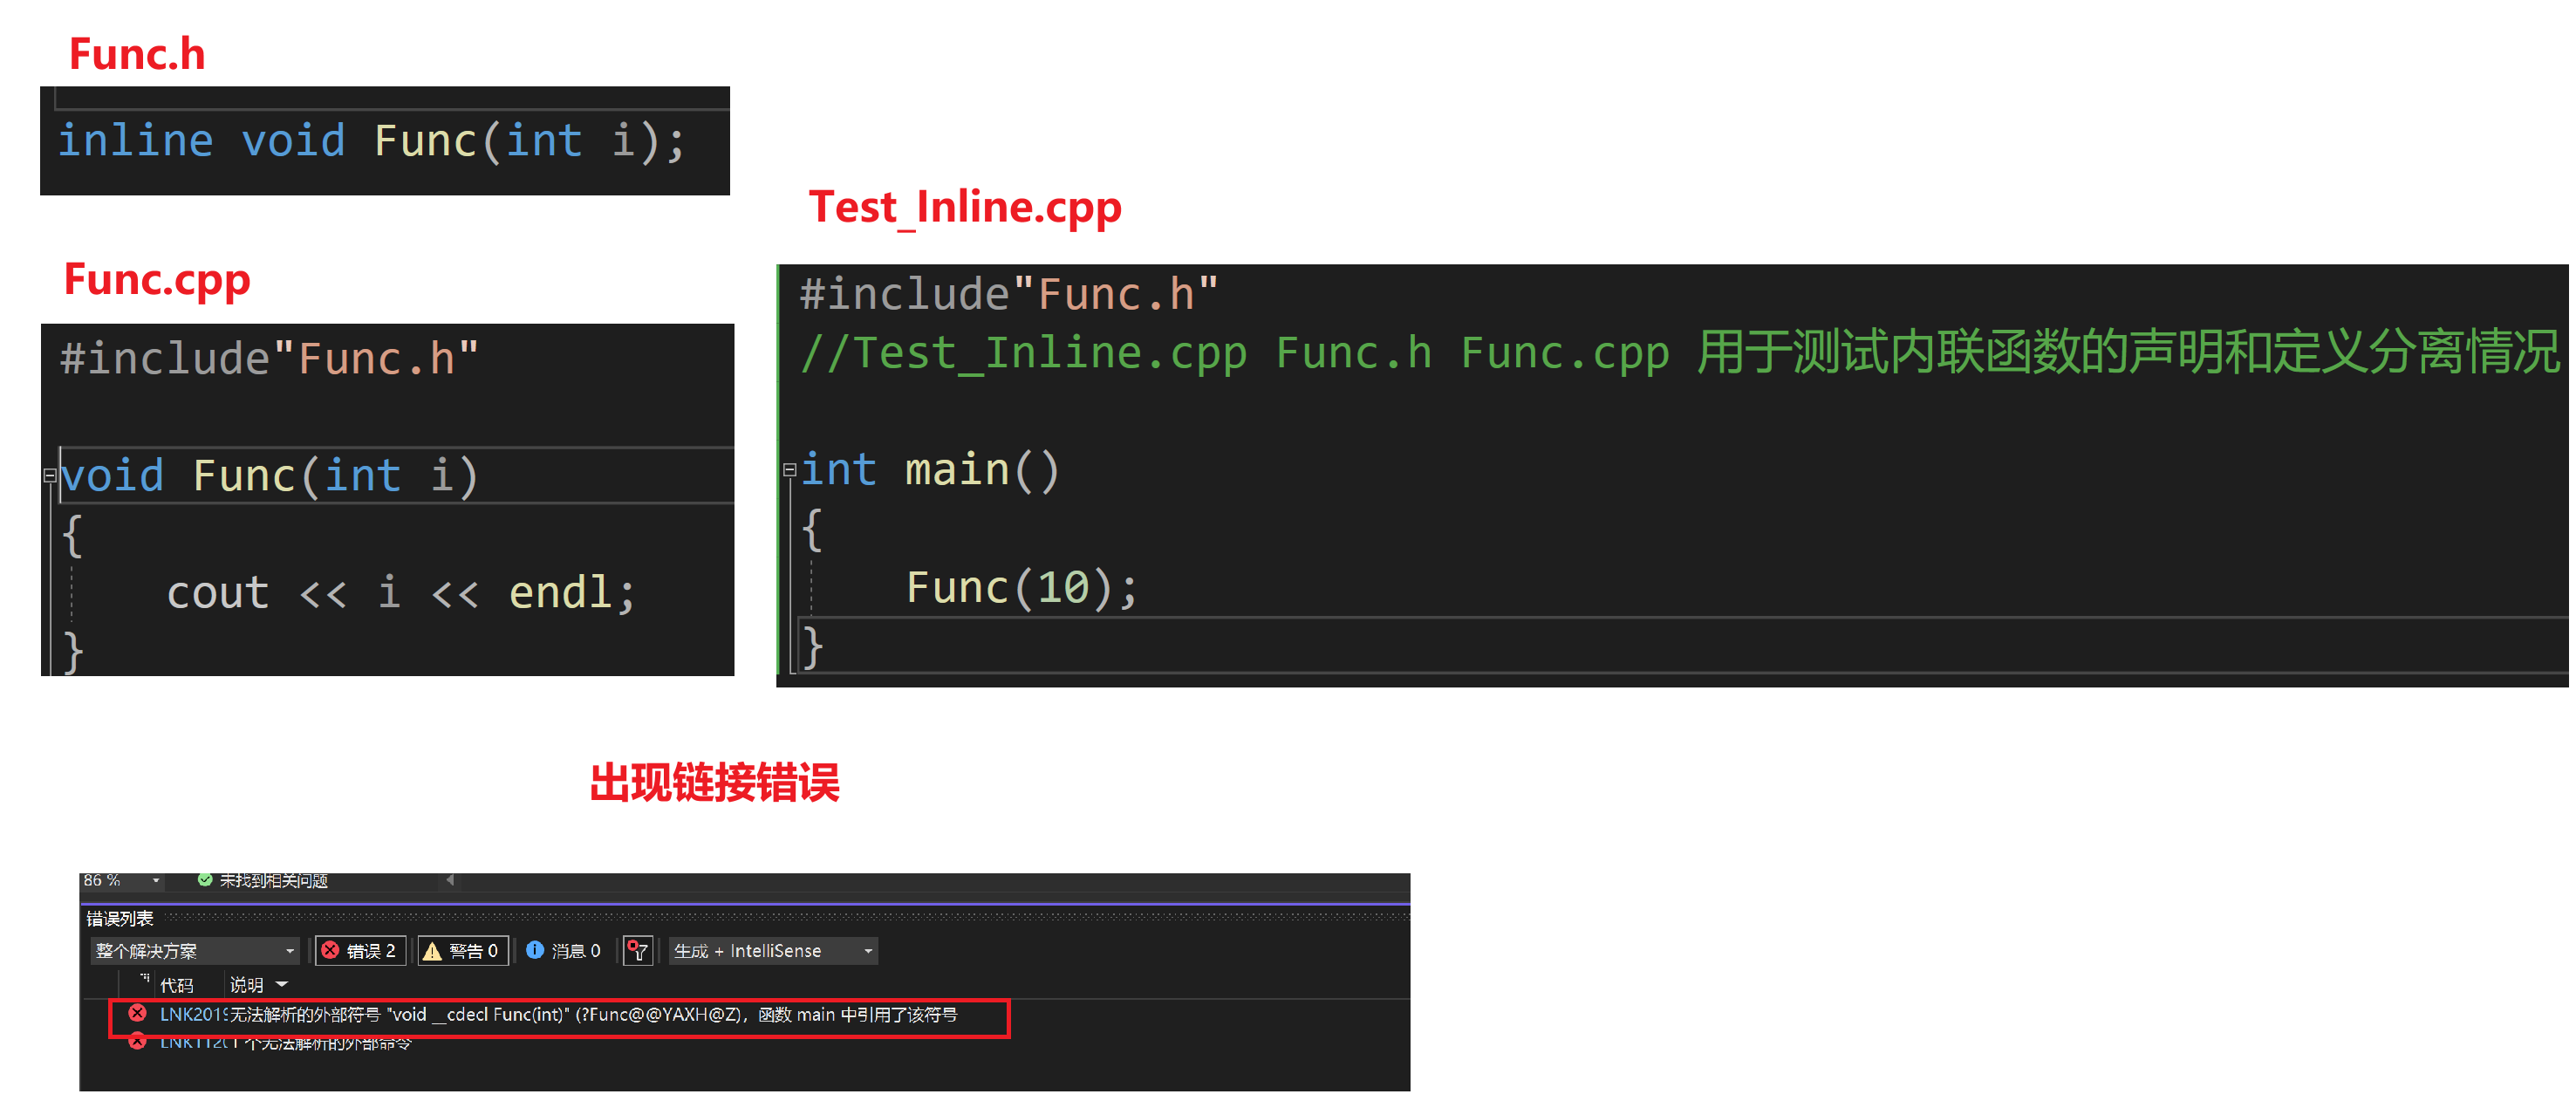Image resolution: width=2576 pixels, height=1101 pixels.
Task: Click the red error icon on LNK2019 row
Action: [138, 1014]
